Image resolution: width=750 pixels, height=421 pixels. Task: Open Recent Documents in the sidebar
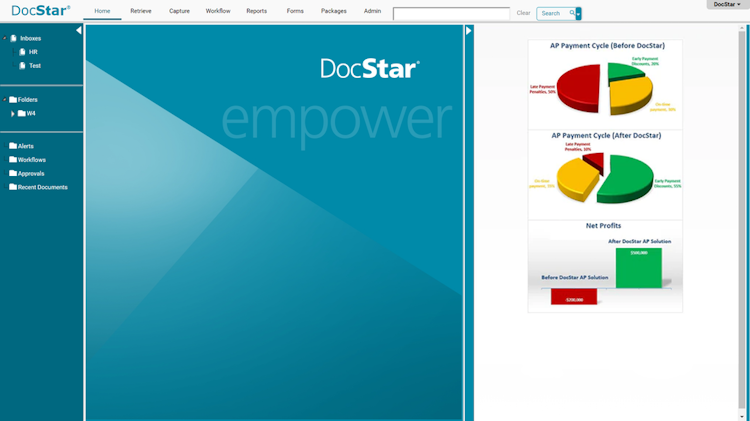pos(43,188)
